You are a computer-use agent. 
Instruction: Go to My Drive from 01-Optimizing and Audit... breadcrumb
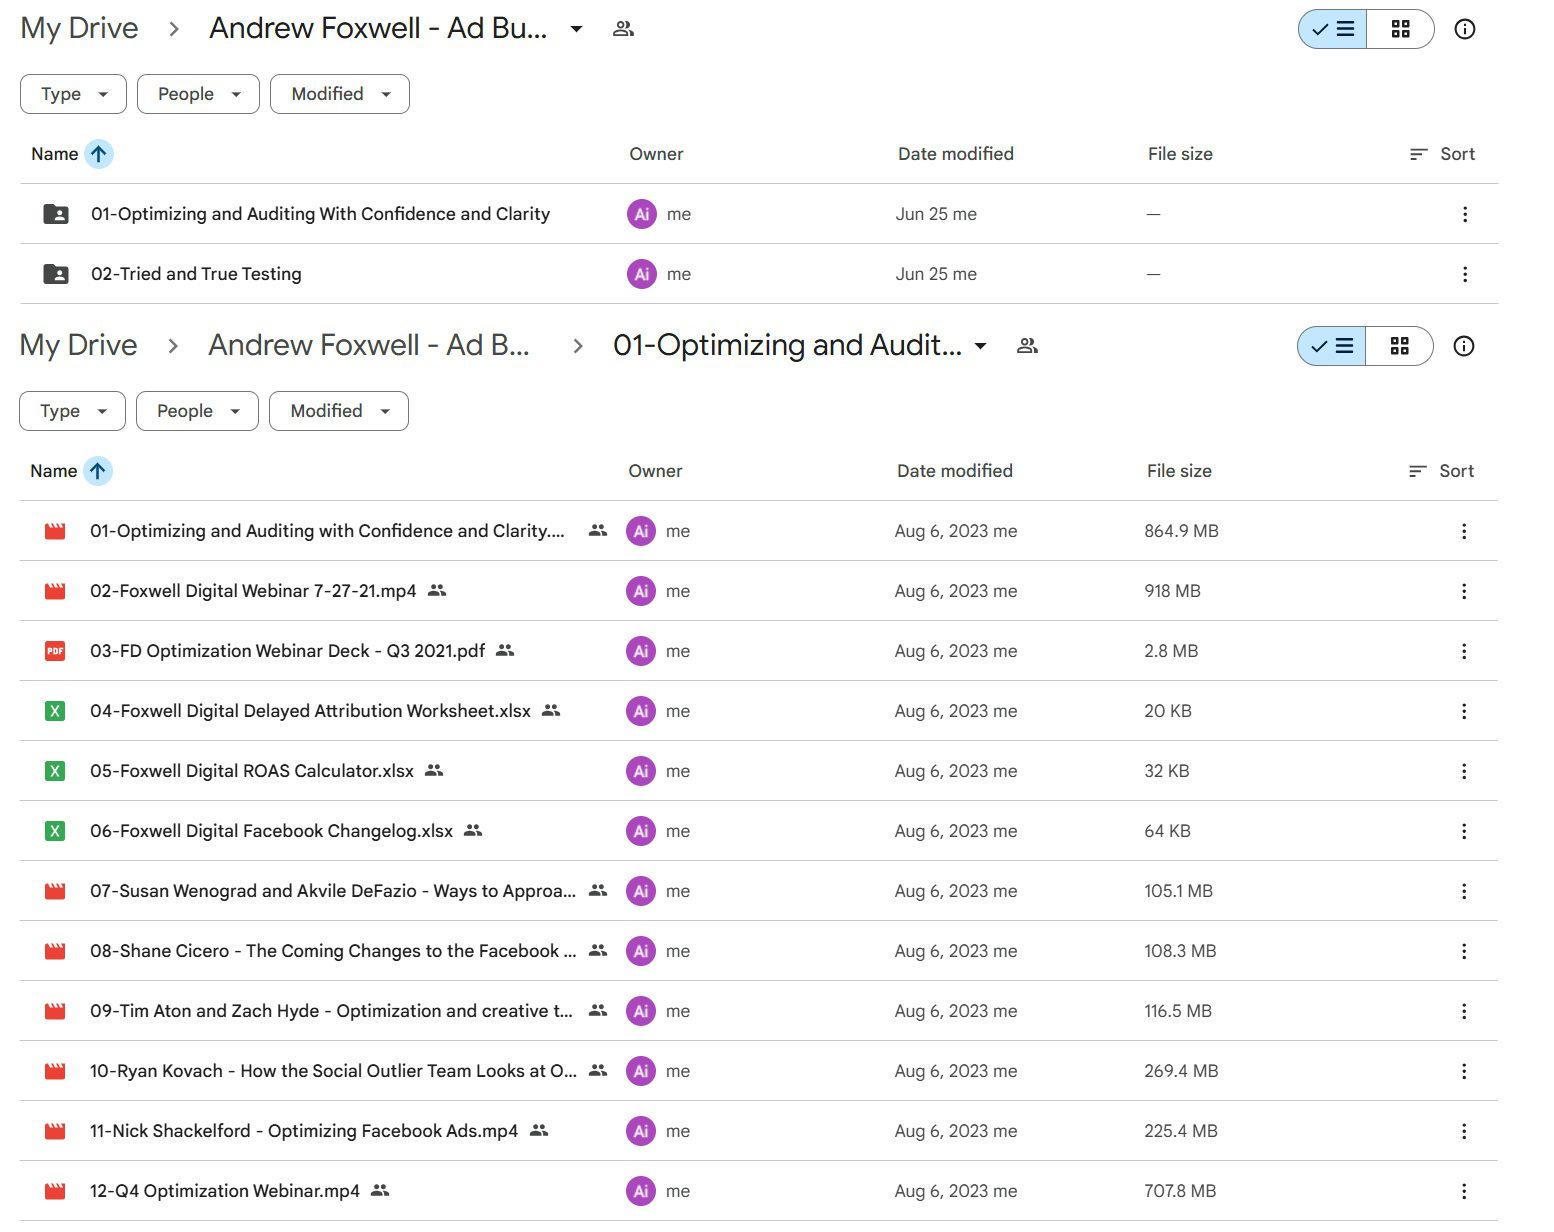pos(78,345)
